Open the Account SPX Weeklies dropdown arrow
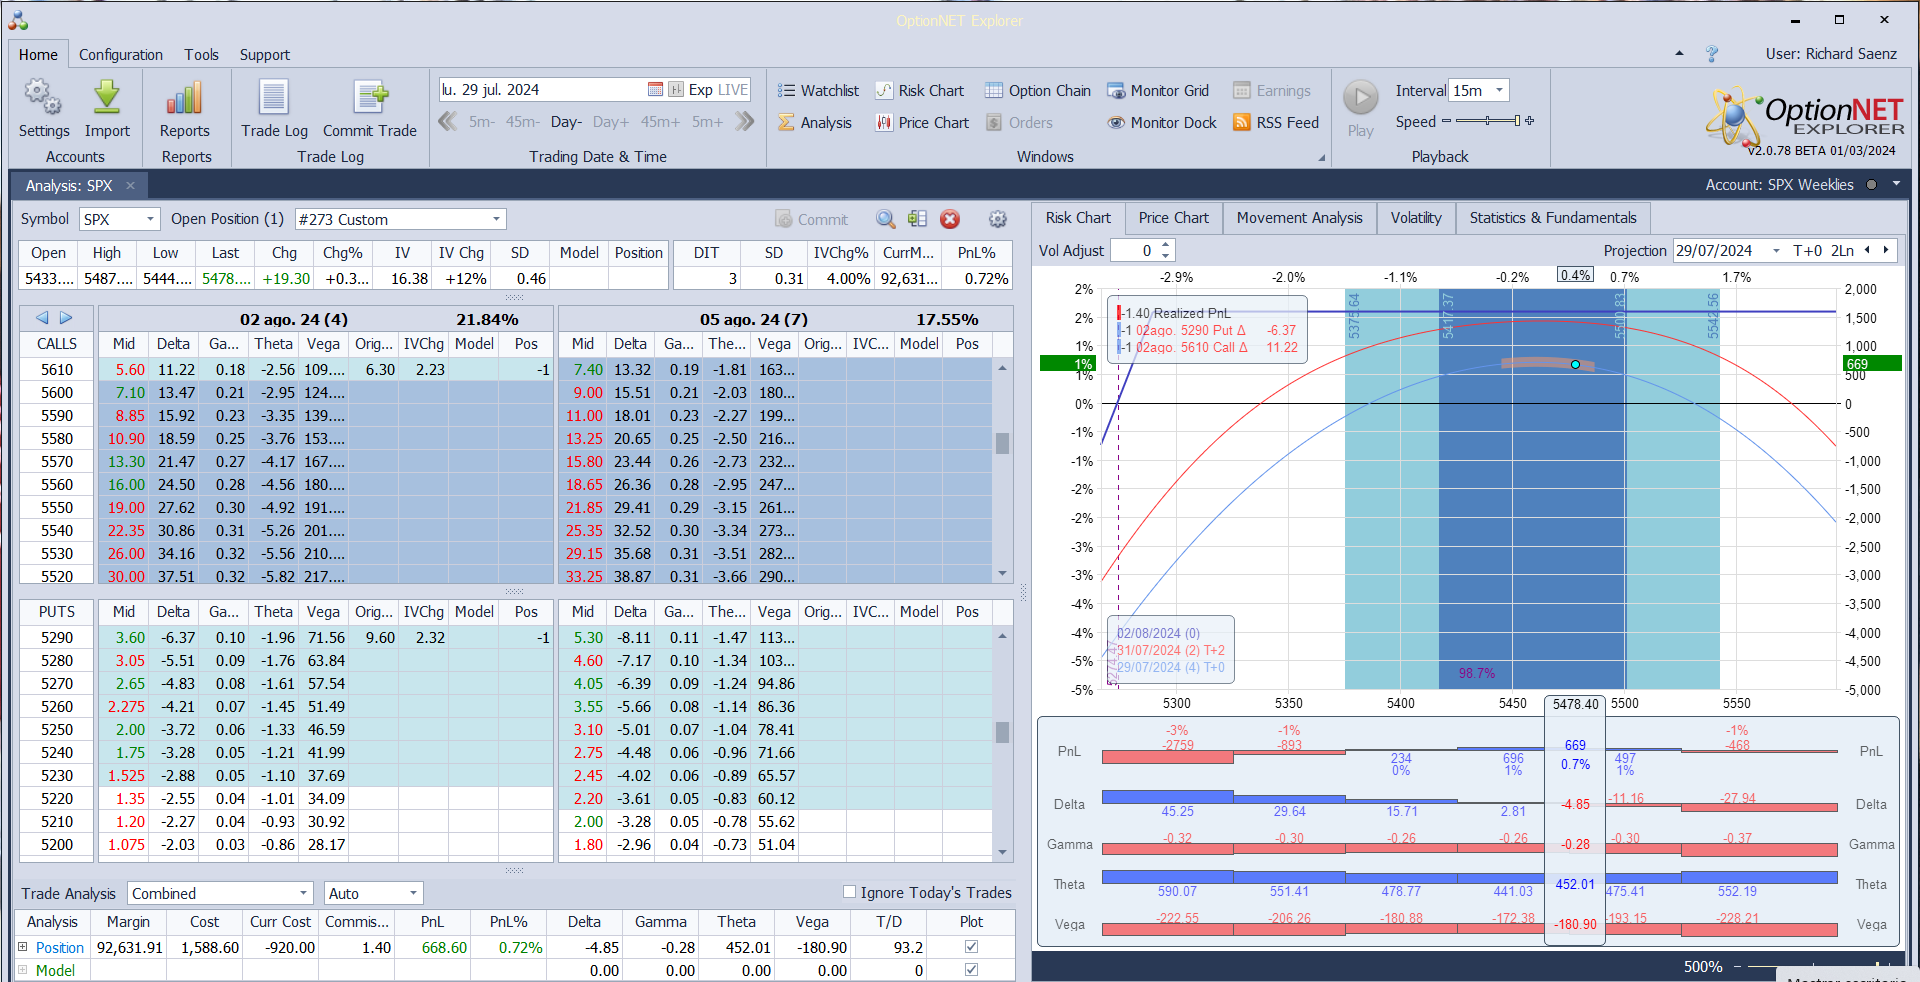The height and width of the screenshot is (982, 1920). 1896,184
